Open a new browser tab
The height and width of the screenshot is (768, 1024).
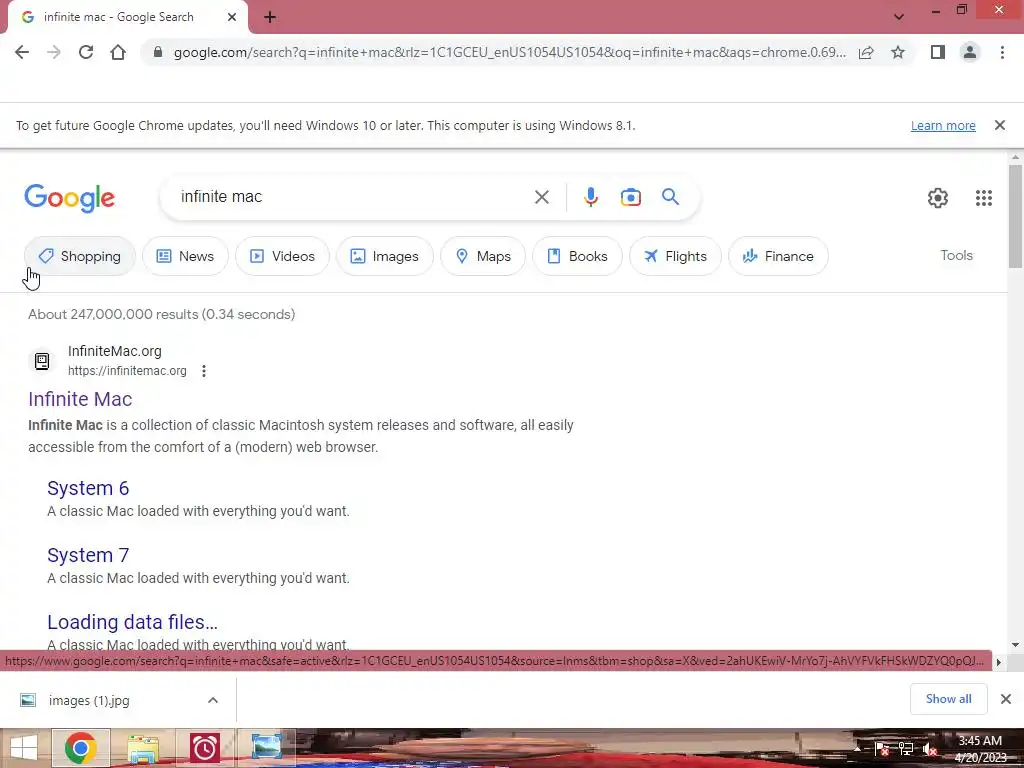click(270, 17)
